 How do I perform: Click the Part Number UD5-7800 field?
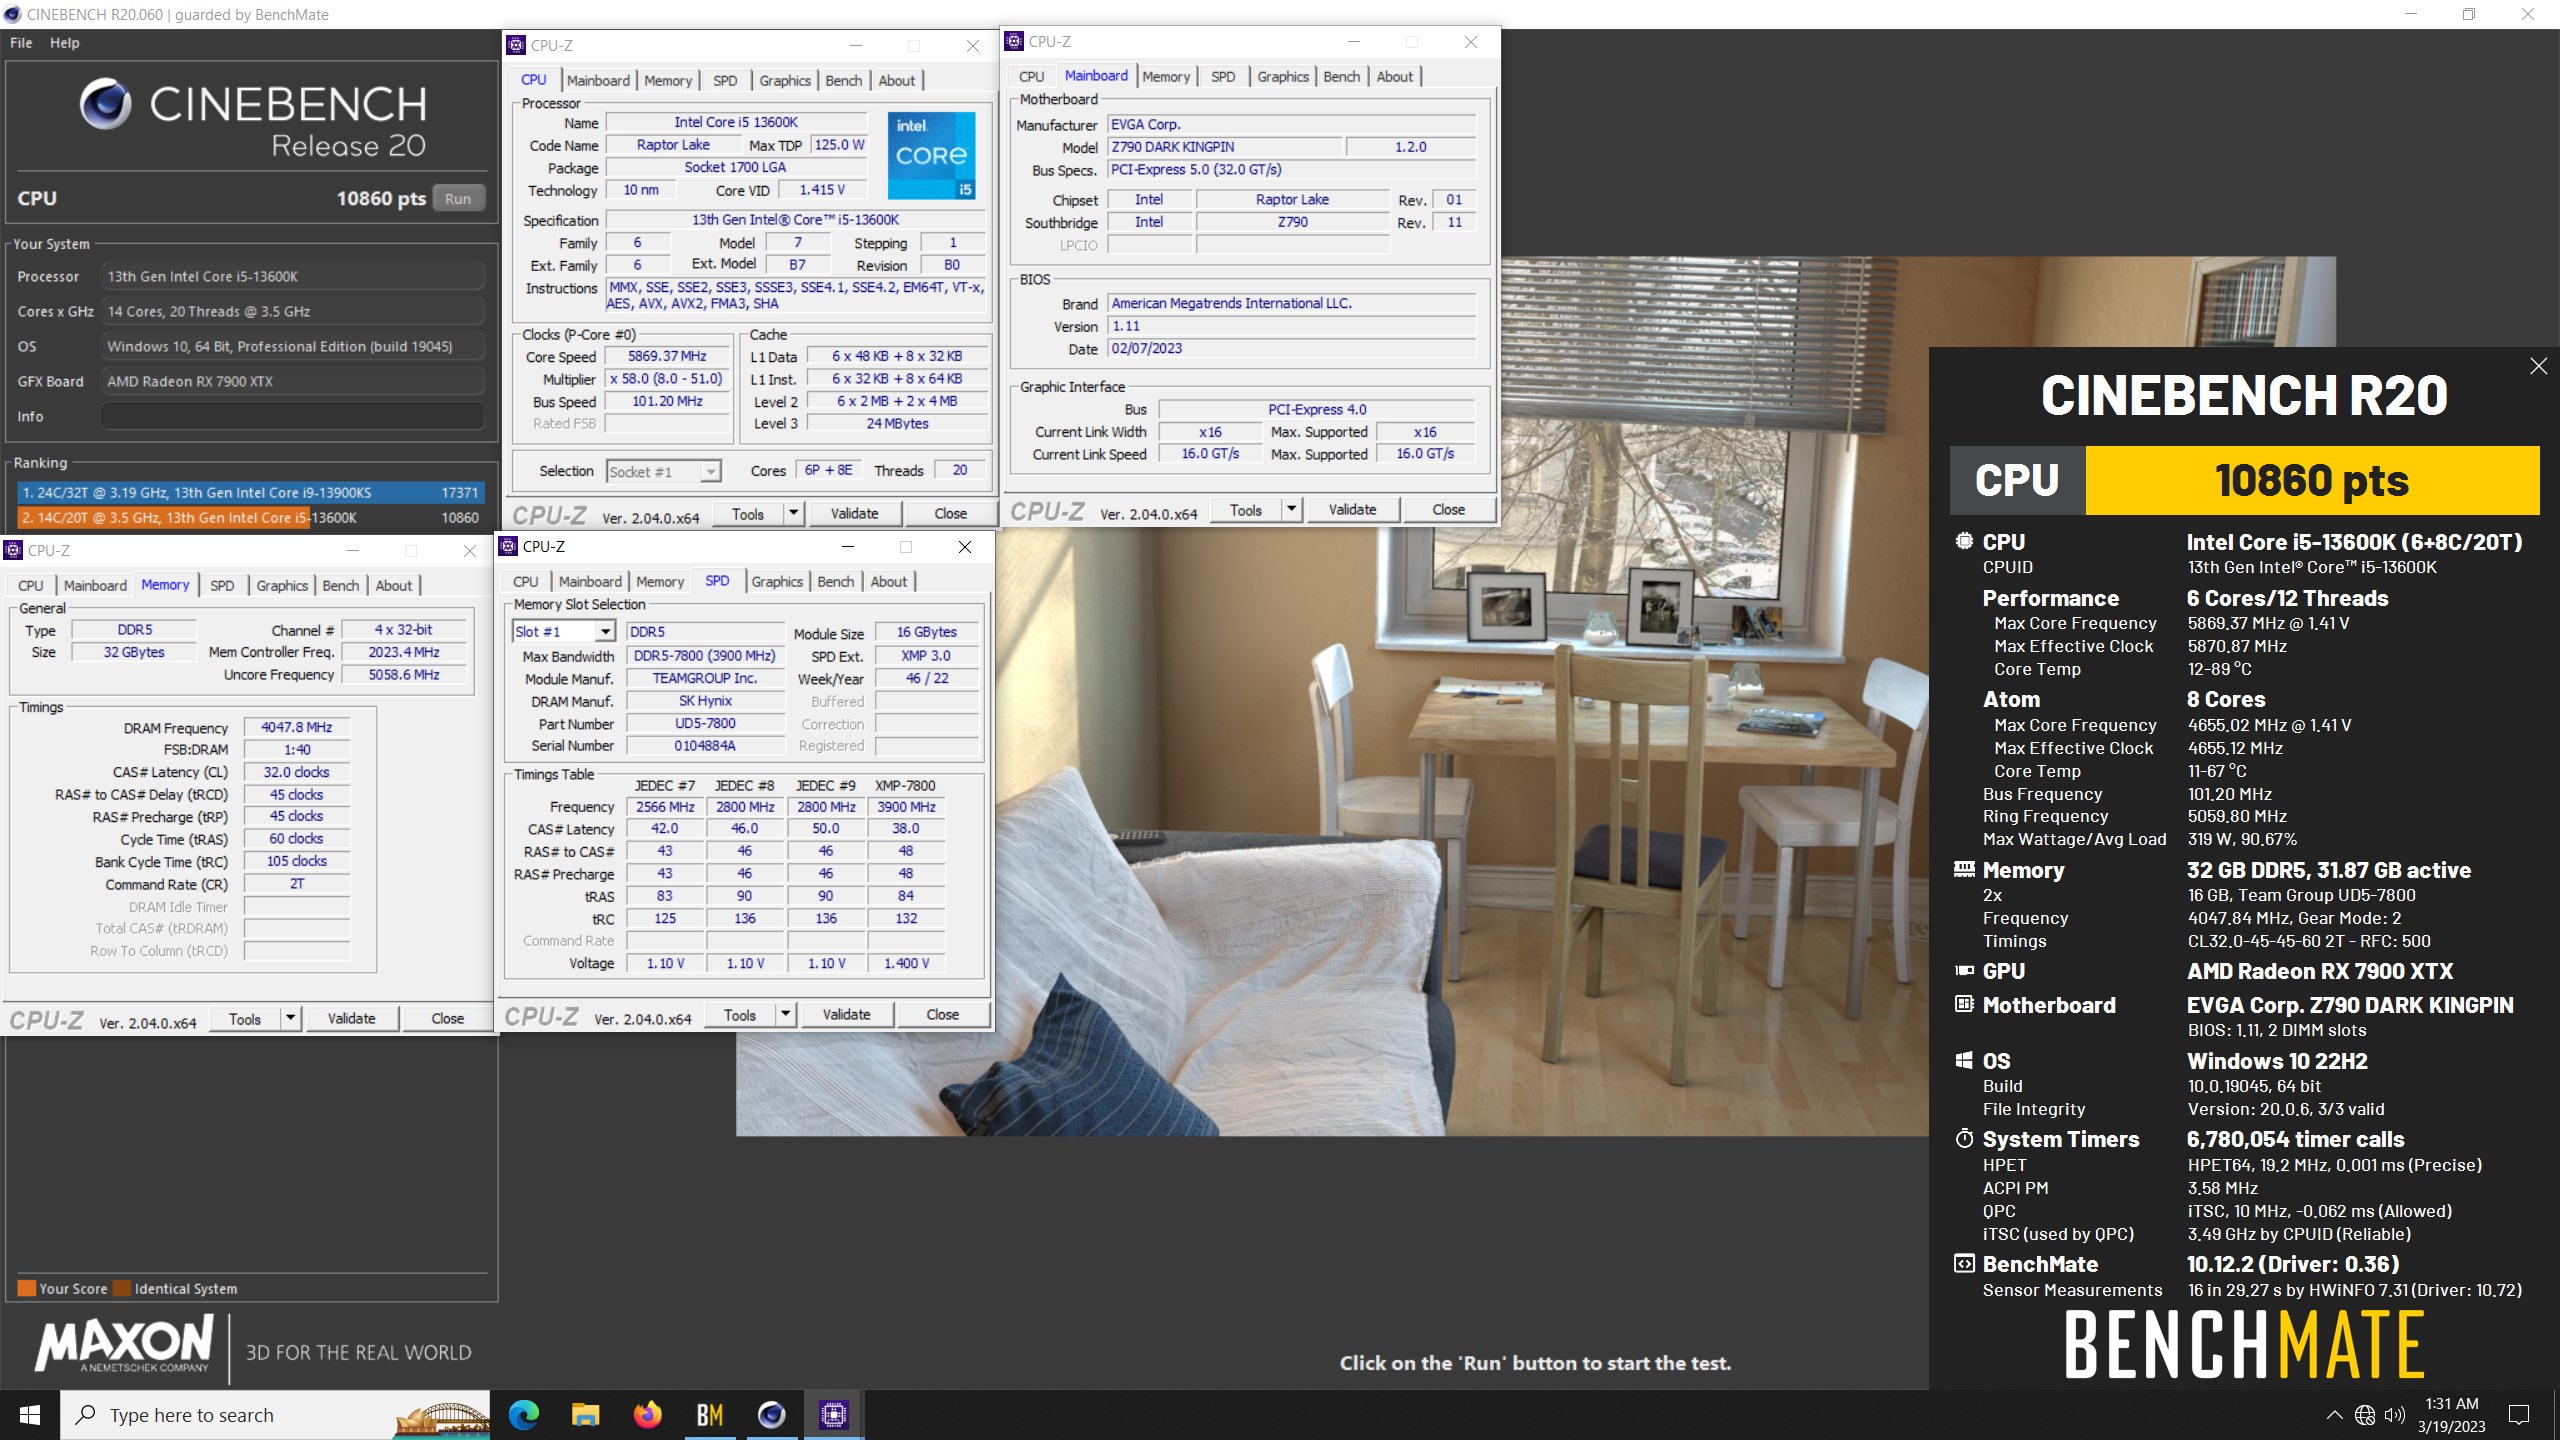point(705,723)
